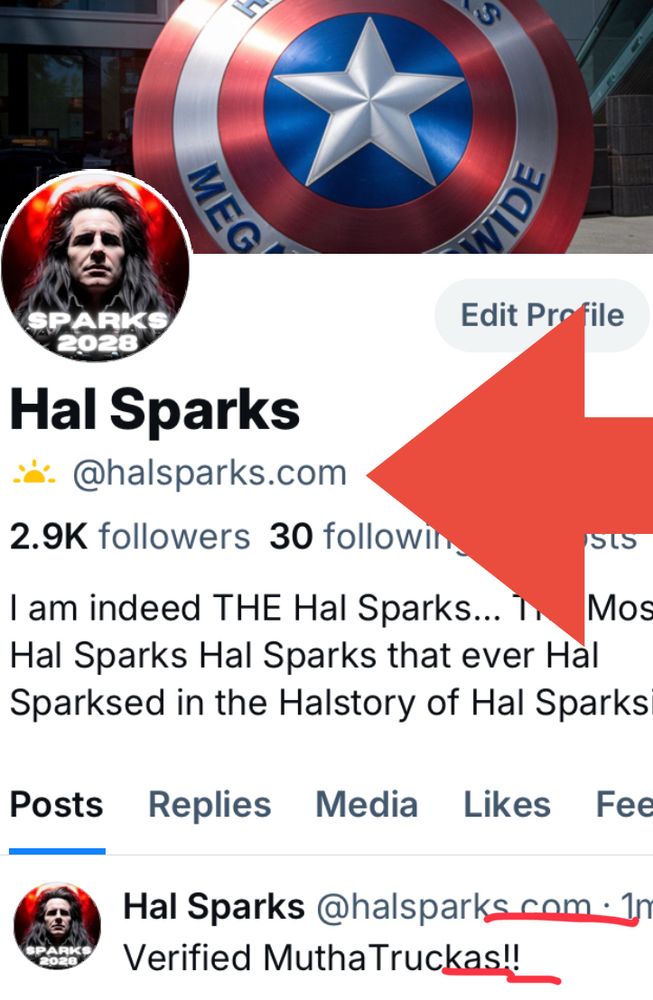The height and width of the screenshot is (1000, 653).
Task: Open the large Sparks 2028 profile avatar
Action: click(96, 266)
